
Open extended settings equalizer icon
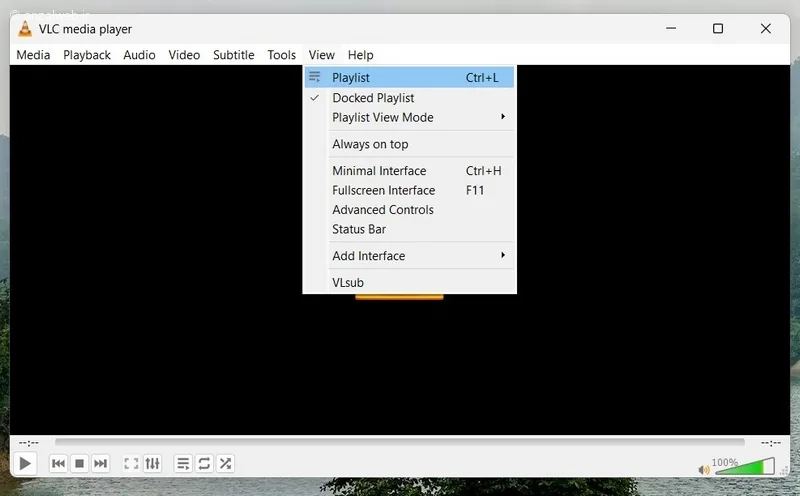(153, 464)
